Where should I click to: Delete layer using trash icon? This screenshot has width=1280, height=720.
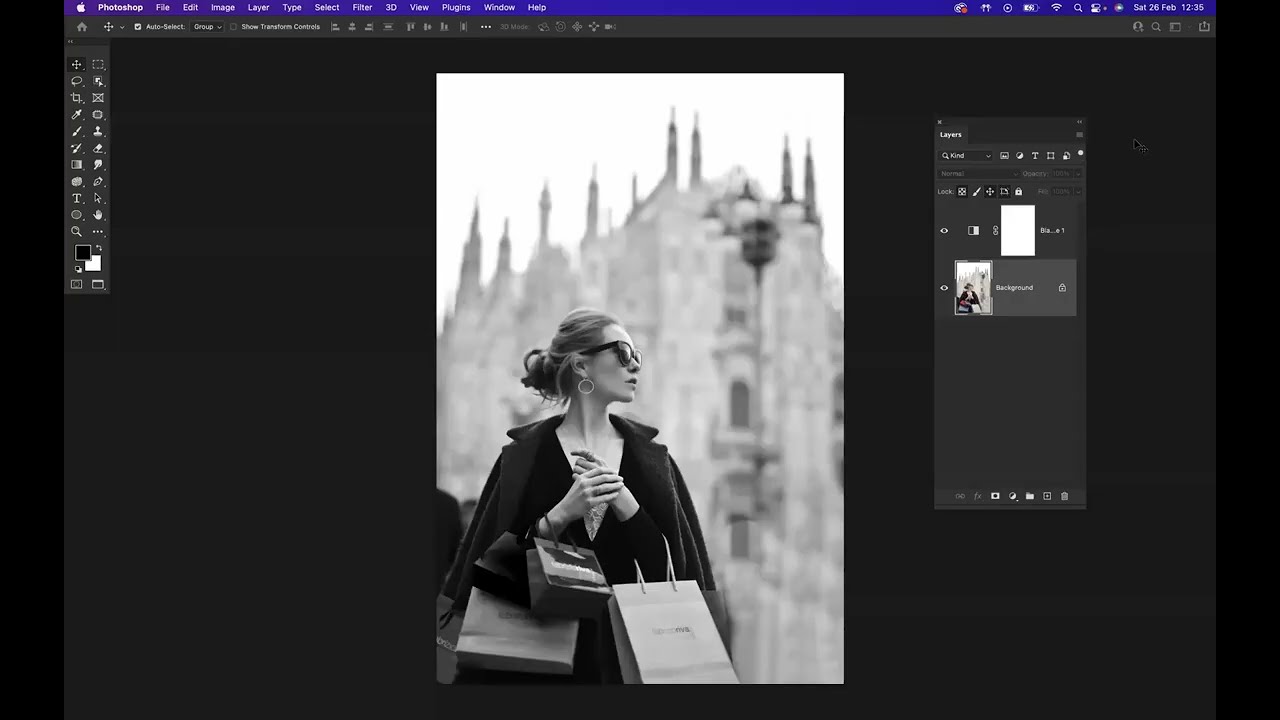click(x=1064, y=496)
